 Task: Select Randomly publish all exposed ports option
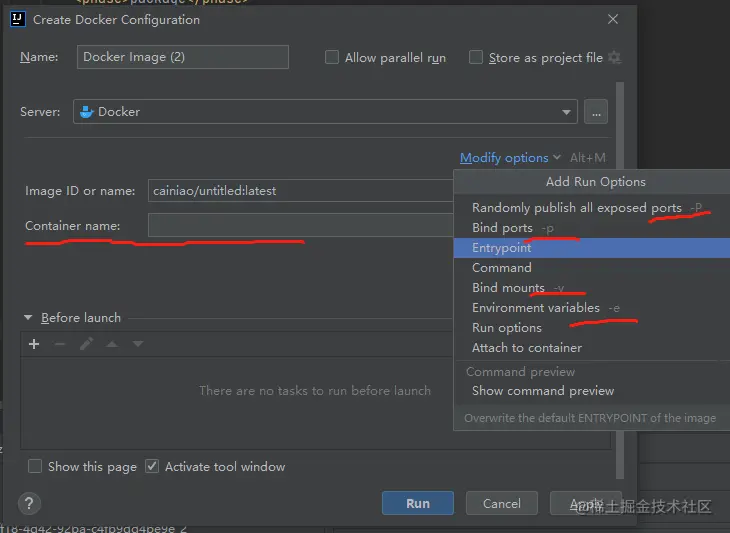[592, 208]
